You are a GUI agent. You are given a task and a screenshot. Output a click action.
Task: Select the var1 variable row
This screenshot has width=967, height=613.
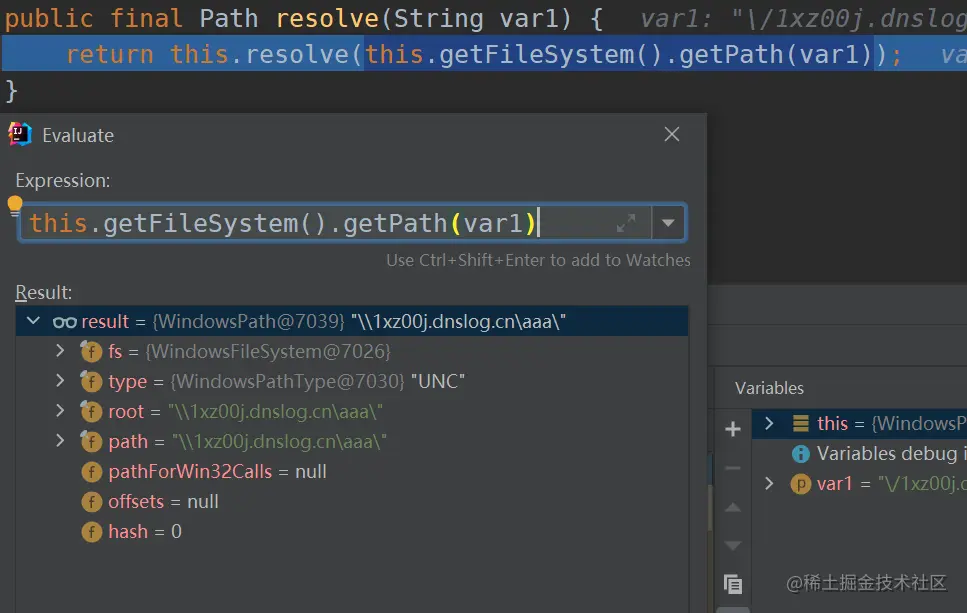click(x=859, y=483)
